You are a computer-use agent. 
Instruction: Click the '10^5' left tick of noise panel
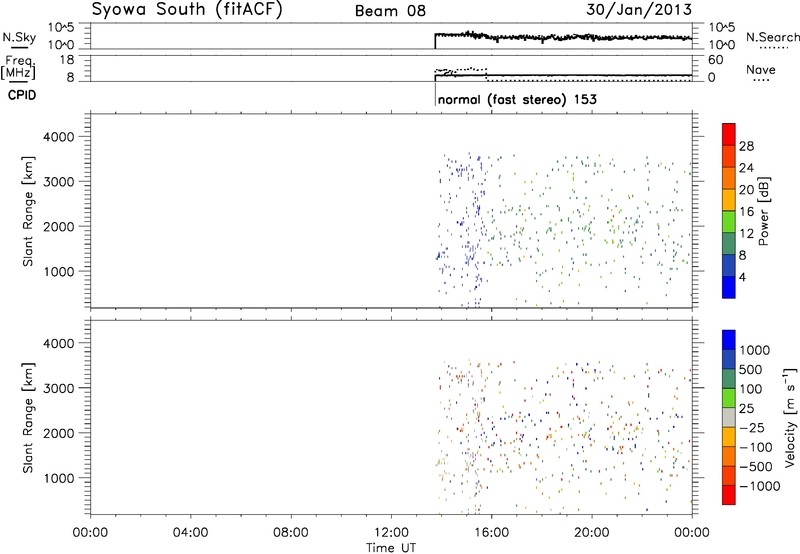(x=61, y=28)
